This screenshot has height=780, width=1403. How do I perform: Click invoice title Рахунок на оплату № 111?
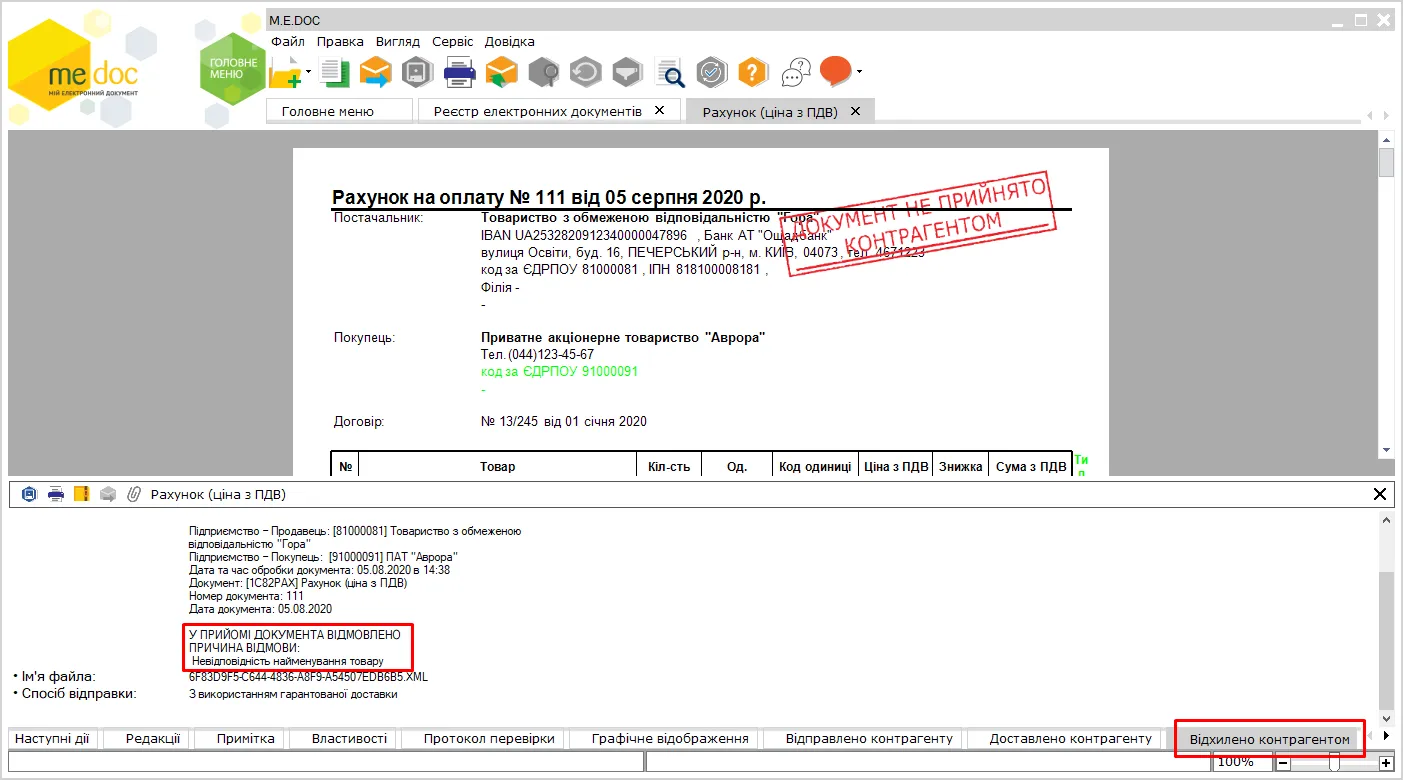[x=550, y=197]
